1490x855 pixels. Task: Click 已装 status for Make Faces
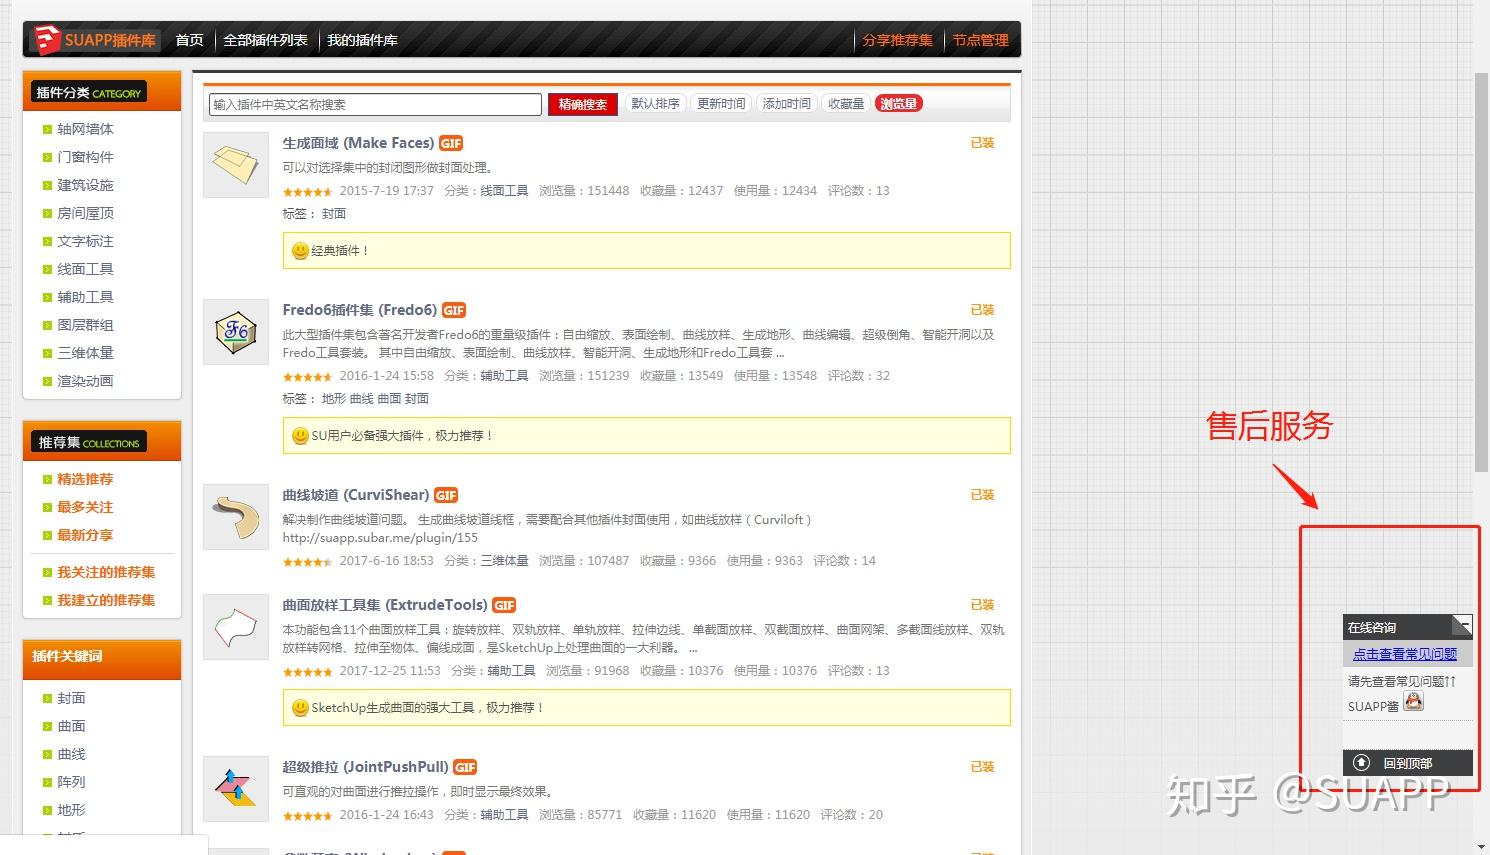coord(982,143)
